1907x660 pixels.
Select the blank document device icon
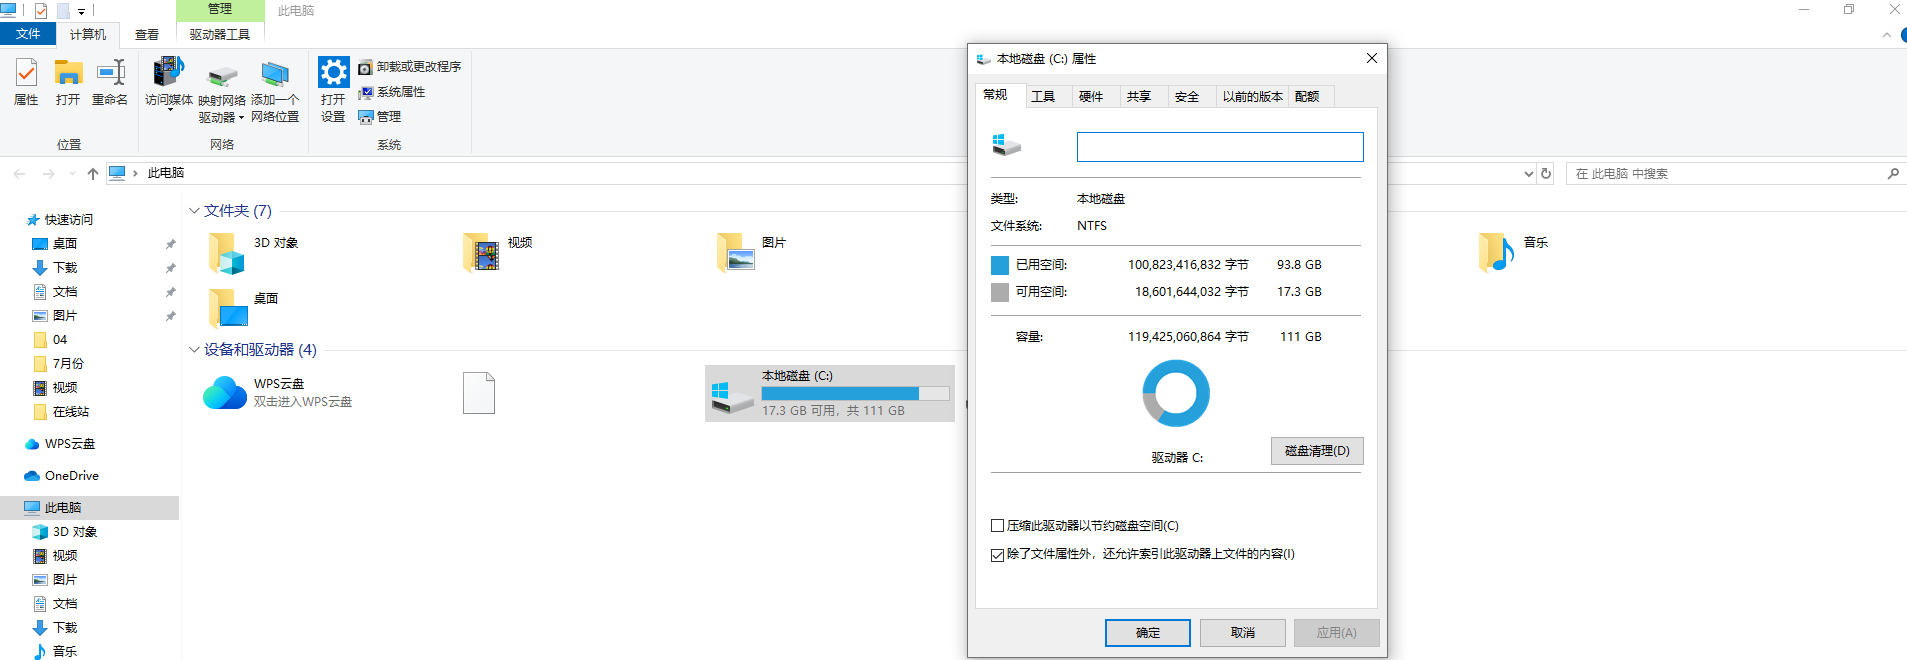click(479, 393)
